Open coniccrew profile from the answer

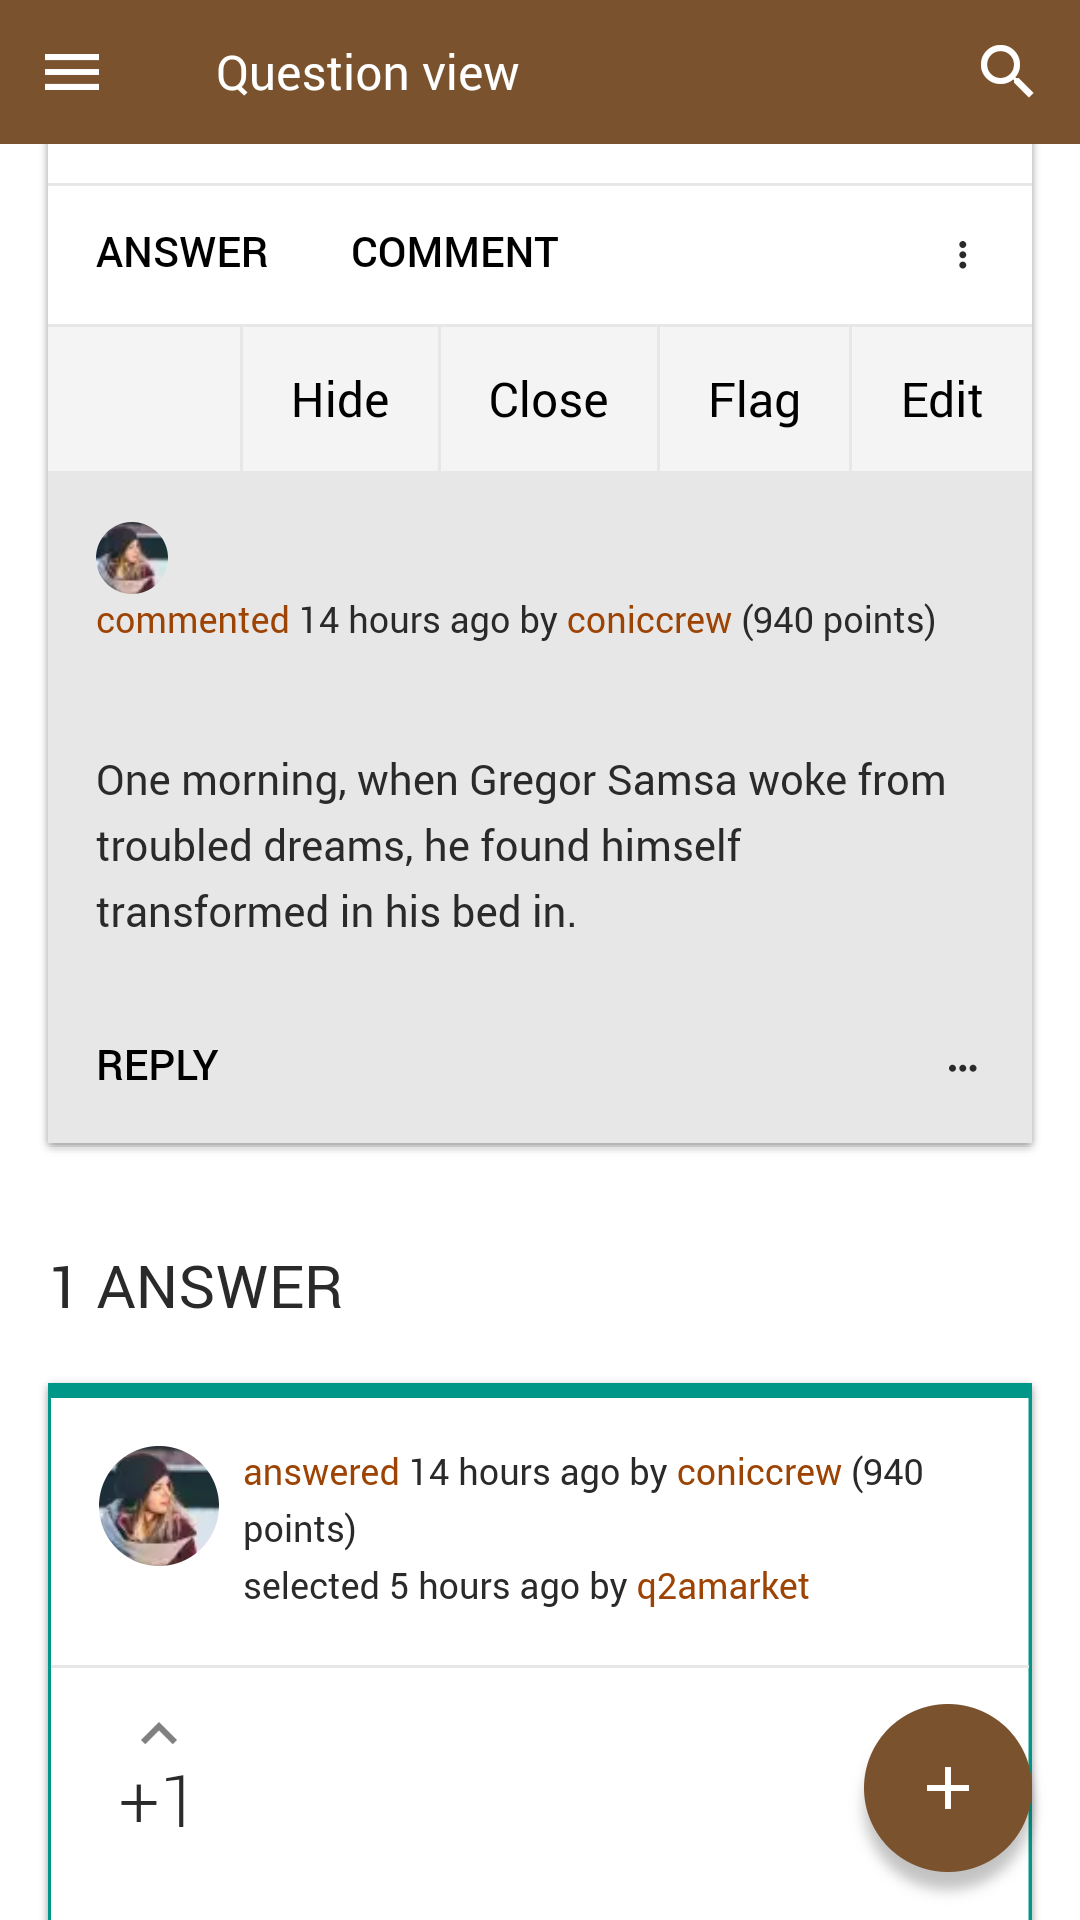coord(759,1473)
